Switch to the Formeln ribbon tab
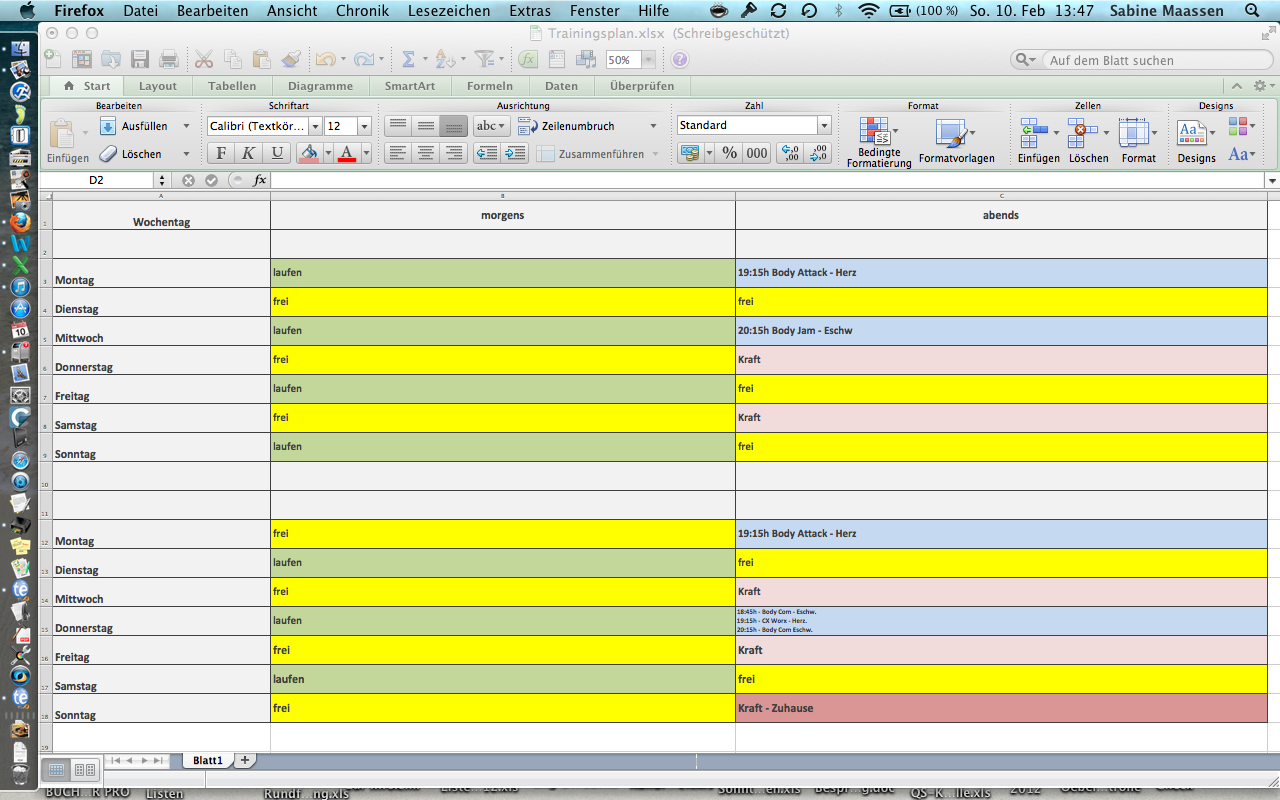This screenshot has height=800, width=1280. coord(489,86)
